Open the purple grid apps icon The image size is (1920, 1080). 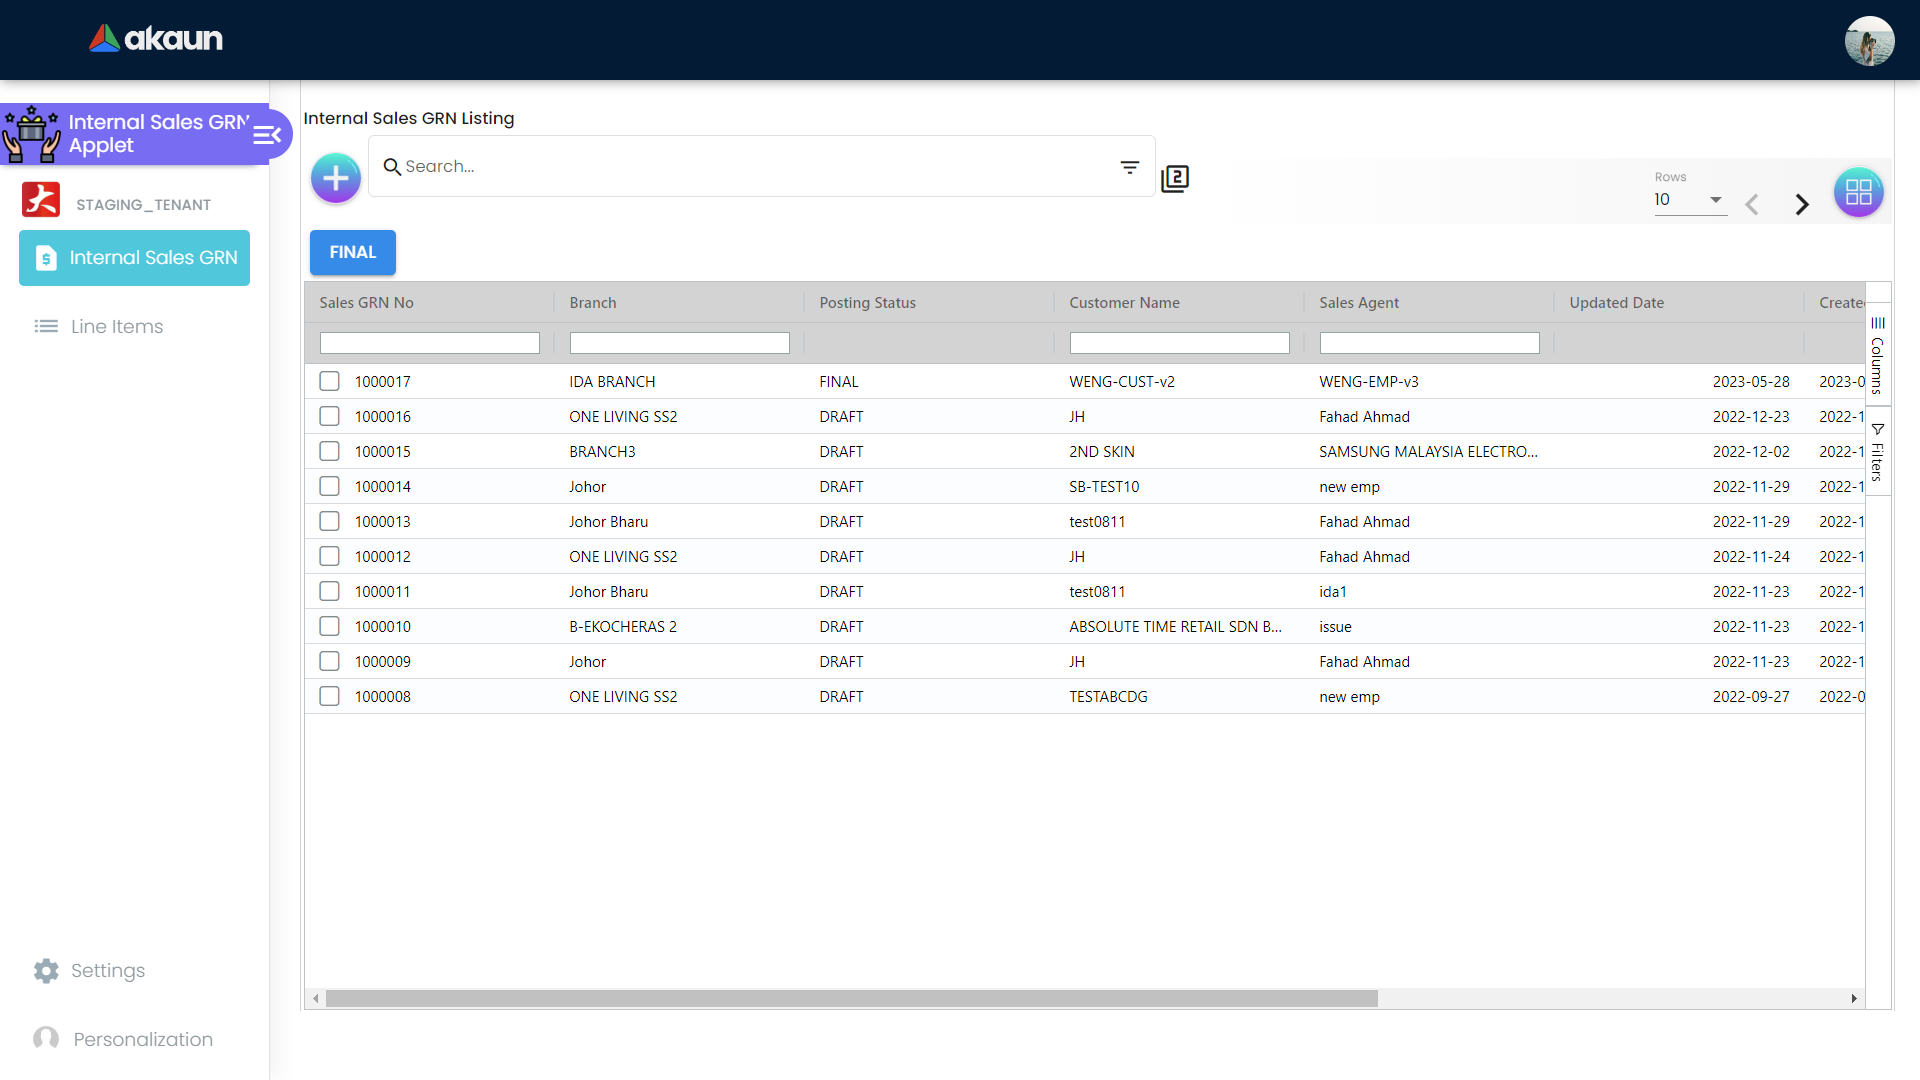click(x=1858, y=192)
